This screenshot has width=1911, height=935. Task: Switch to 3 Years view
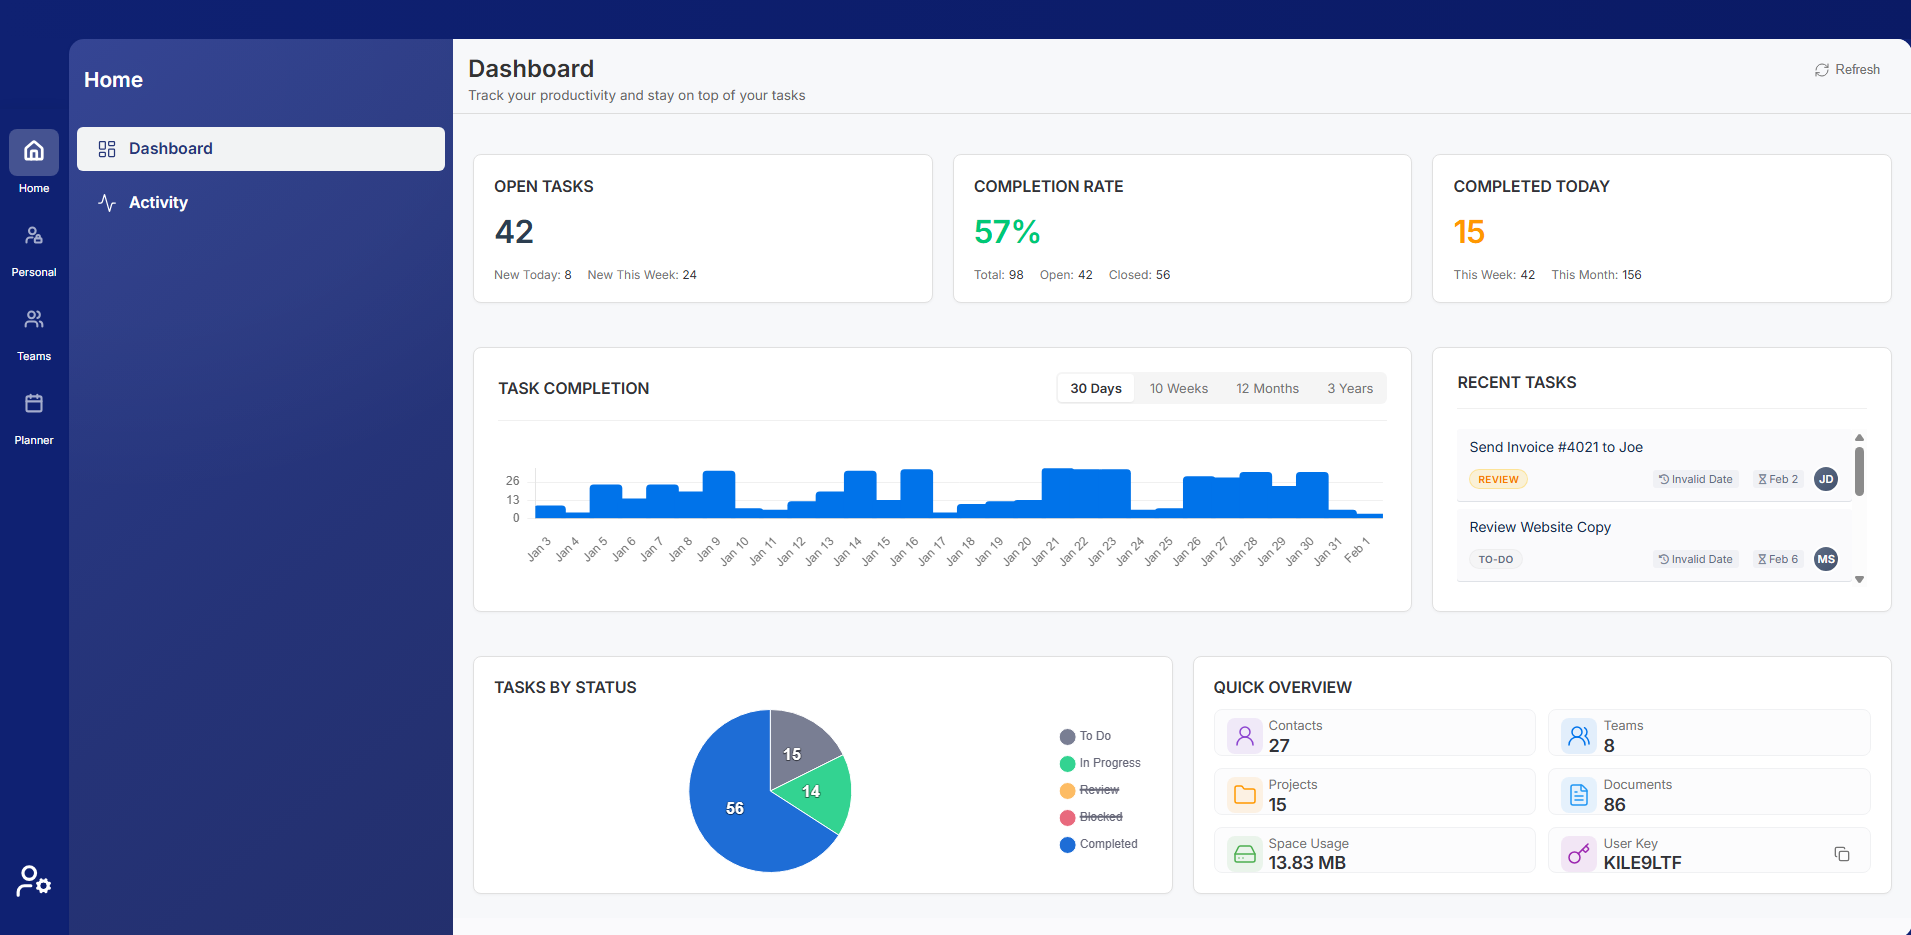(1349, 388)
